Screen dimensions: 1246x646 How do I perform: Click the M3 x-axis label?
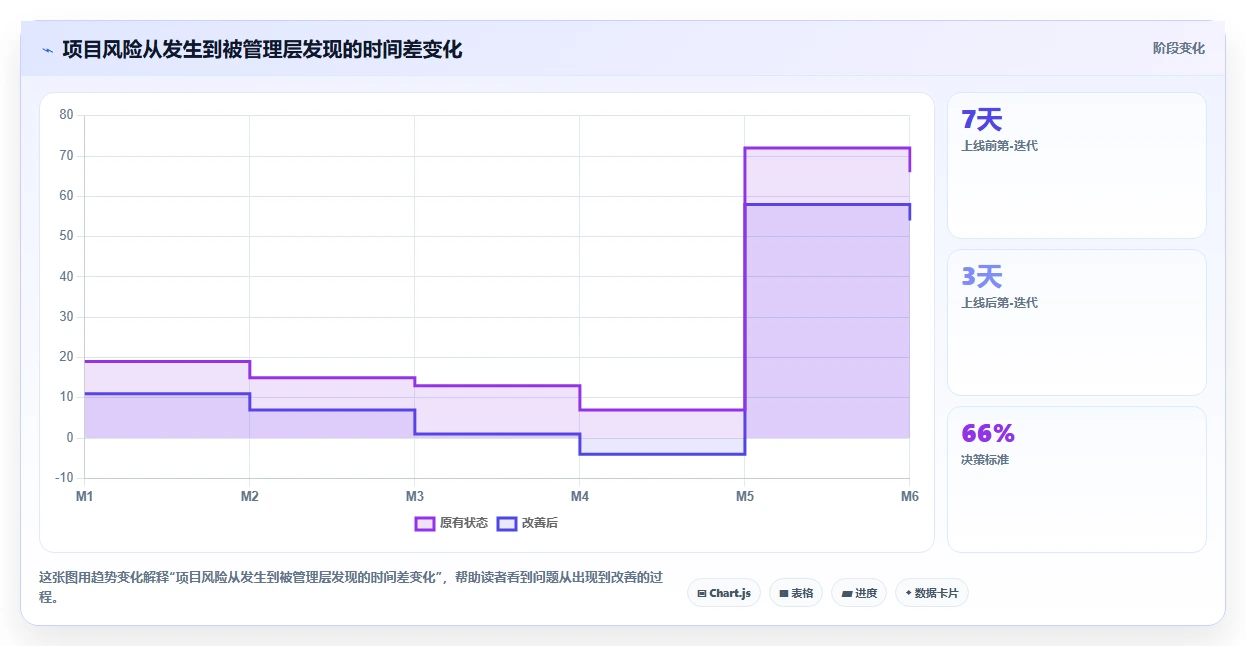tap(415, 496)
